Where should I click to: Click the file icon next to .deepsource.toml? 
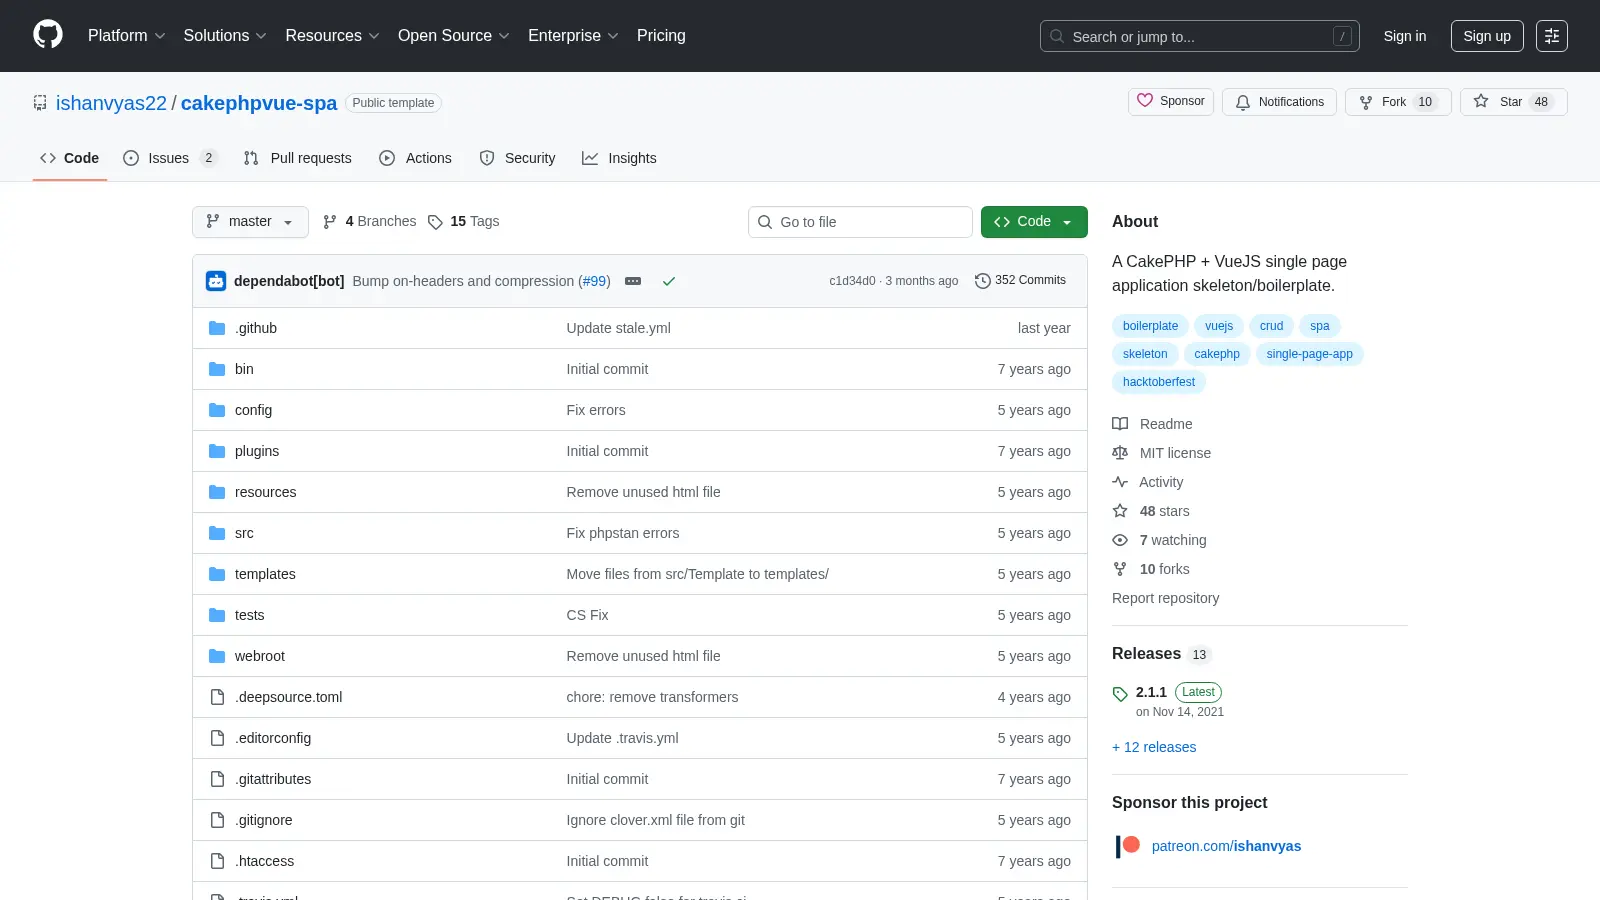tap(217, 697)
